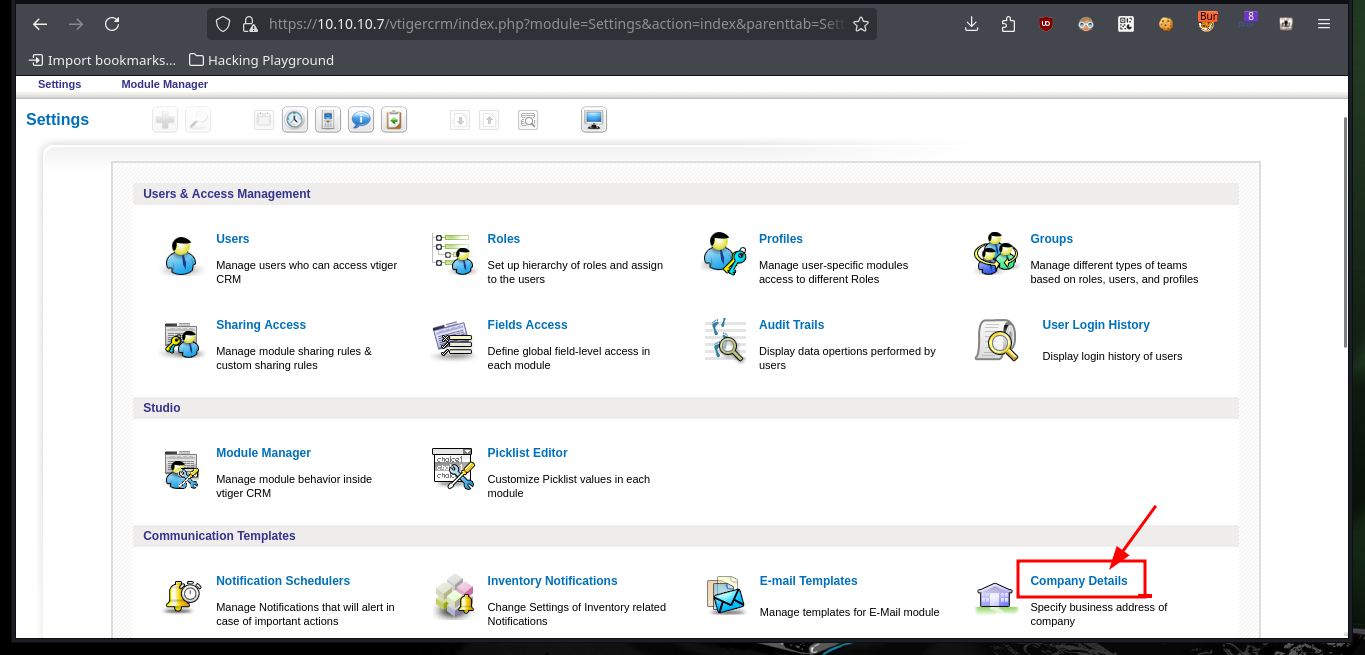This screenshot has height=655, width=1365.
Task: Open the Firefox hamburger application menu
Action: pyautogui.click(x=1324, y=24)
